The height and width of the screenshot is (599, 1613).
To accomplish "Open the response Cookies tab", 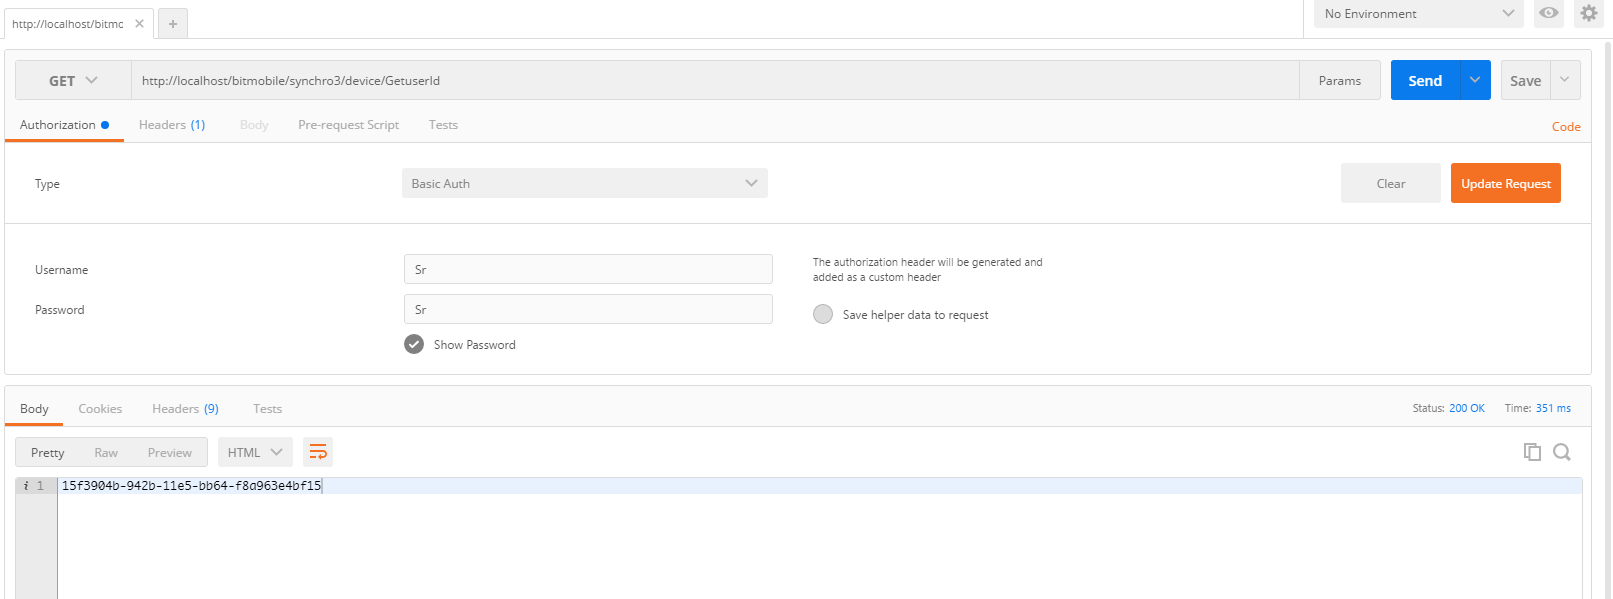I will pyautogui.click(x=100, y=409).
